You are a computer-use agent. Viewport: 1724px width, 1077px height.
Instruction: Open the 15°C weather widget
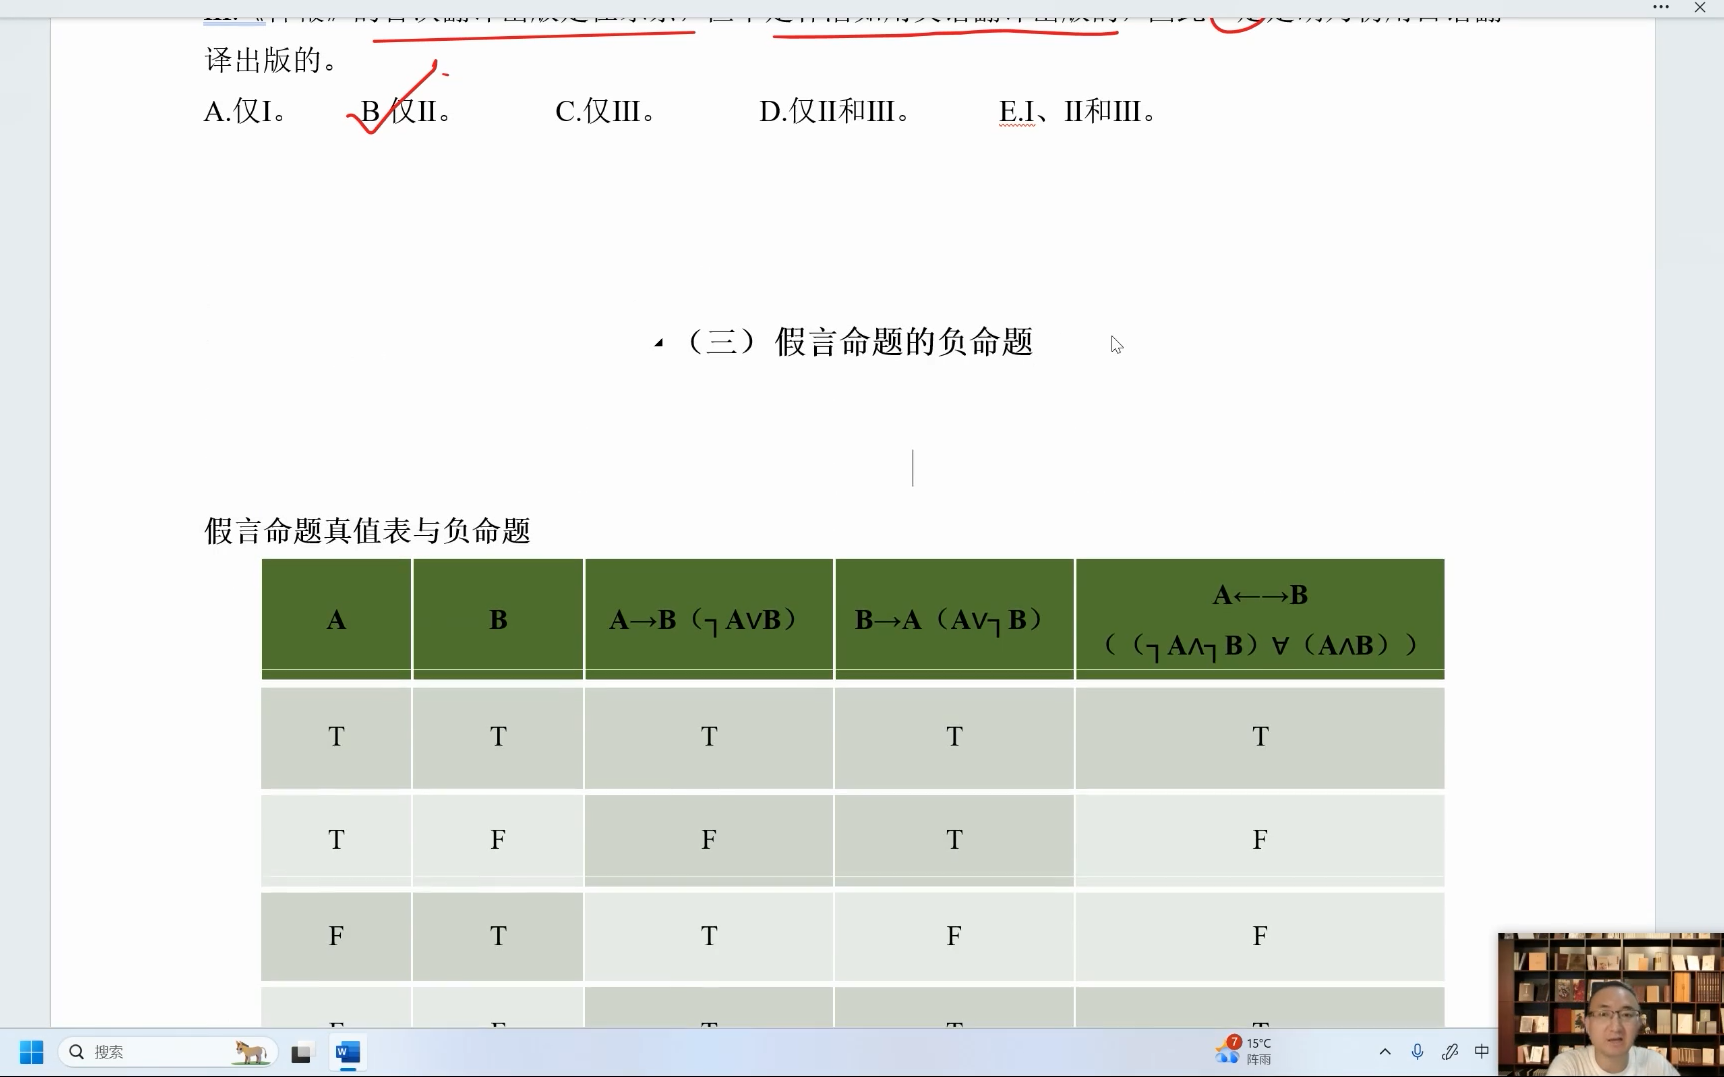click(x=1243, y=1051)
